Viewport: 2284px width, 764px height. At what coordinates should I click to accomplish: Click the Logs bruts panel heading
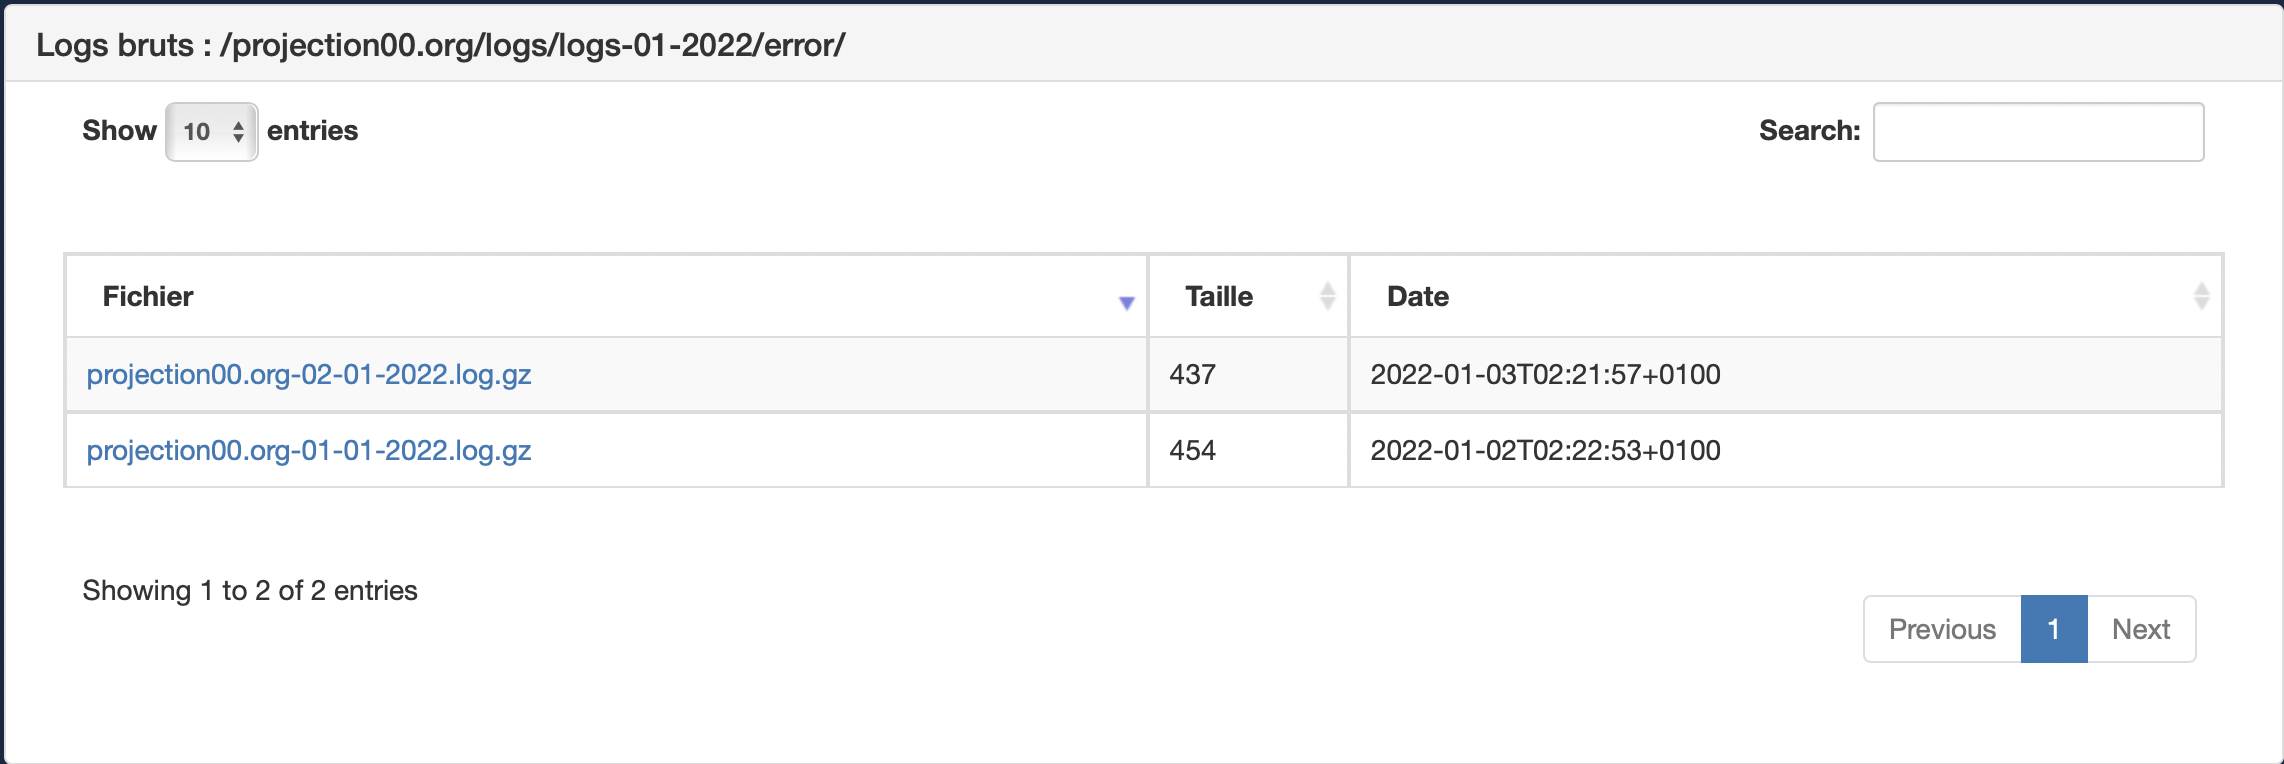(441, 45)
